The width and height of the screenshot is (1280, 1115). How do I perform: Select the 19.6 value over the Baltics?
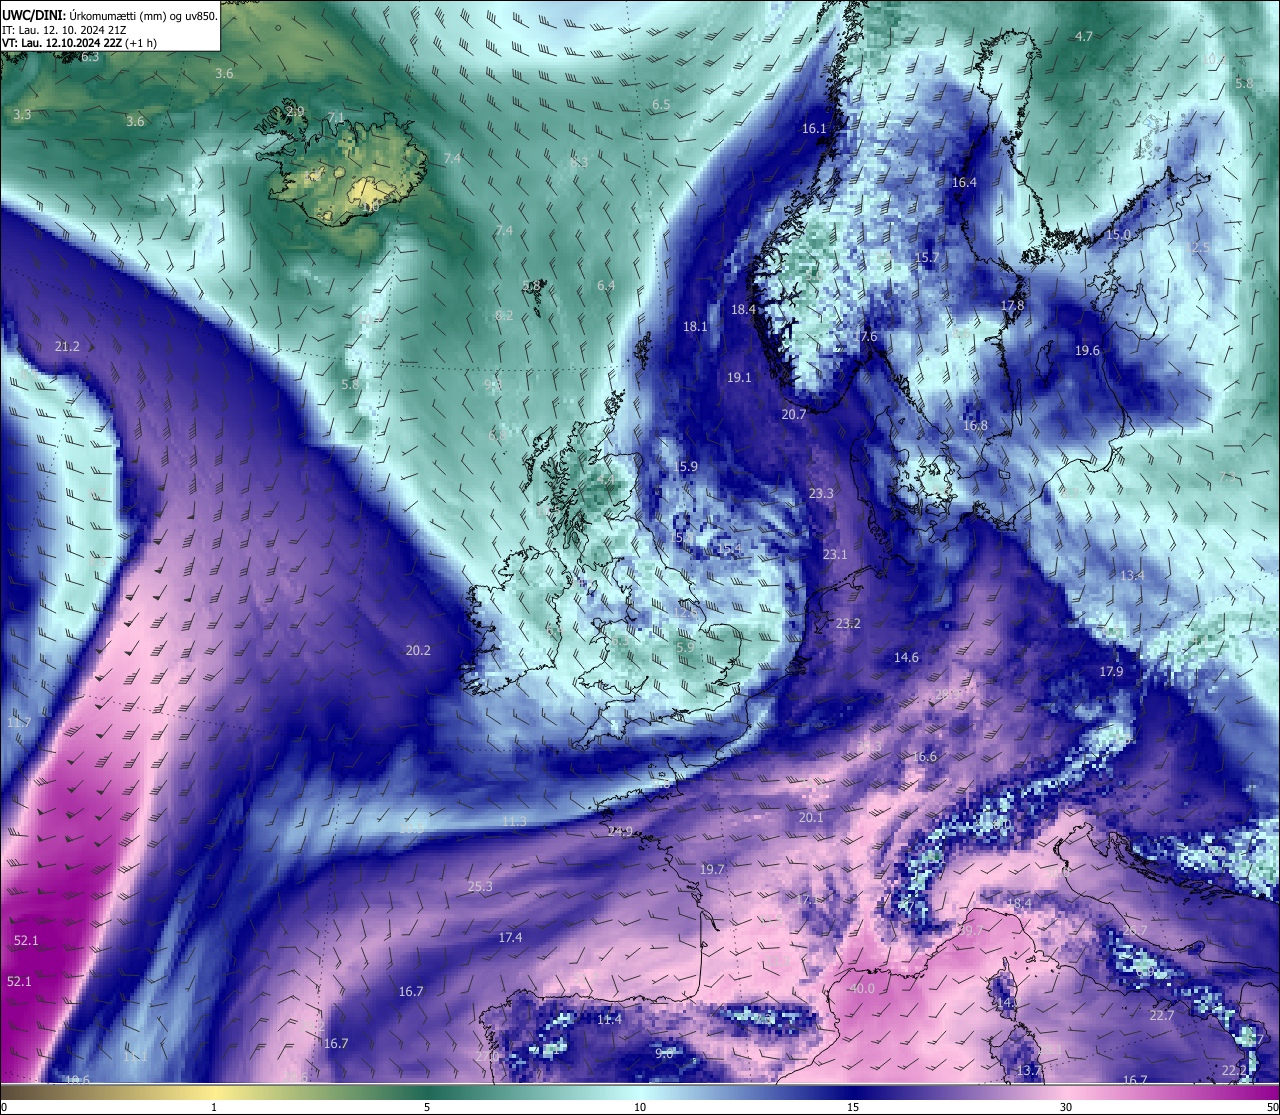(1087, 350)
